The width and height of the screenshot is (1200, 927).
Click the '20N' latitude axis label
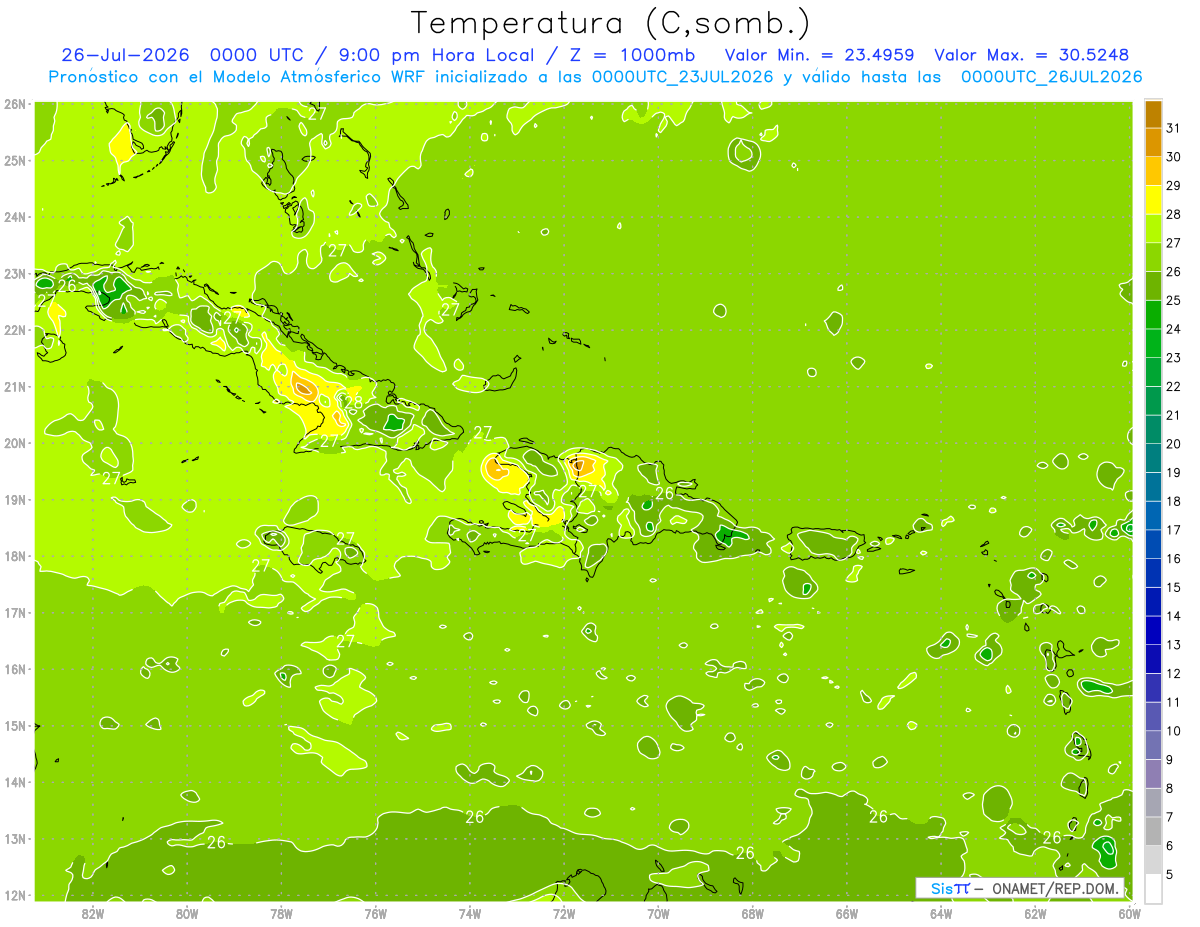tap(15, 443)
